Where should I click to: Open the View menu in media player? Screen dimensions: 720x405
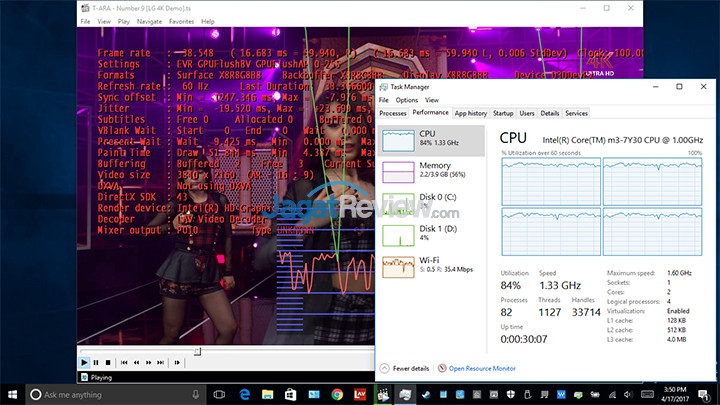point(104,22)
